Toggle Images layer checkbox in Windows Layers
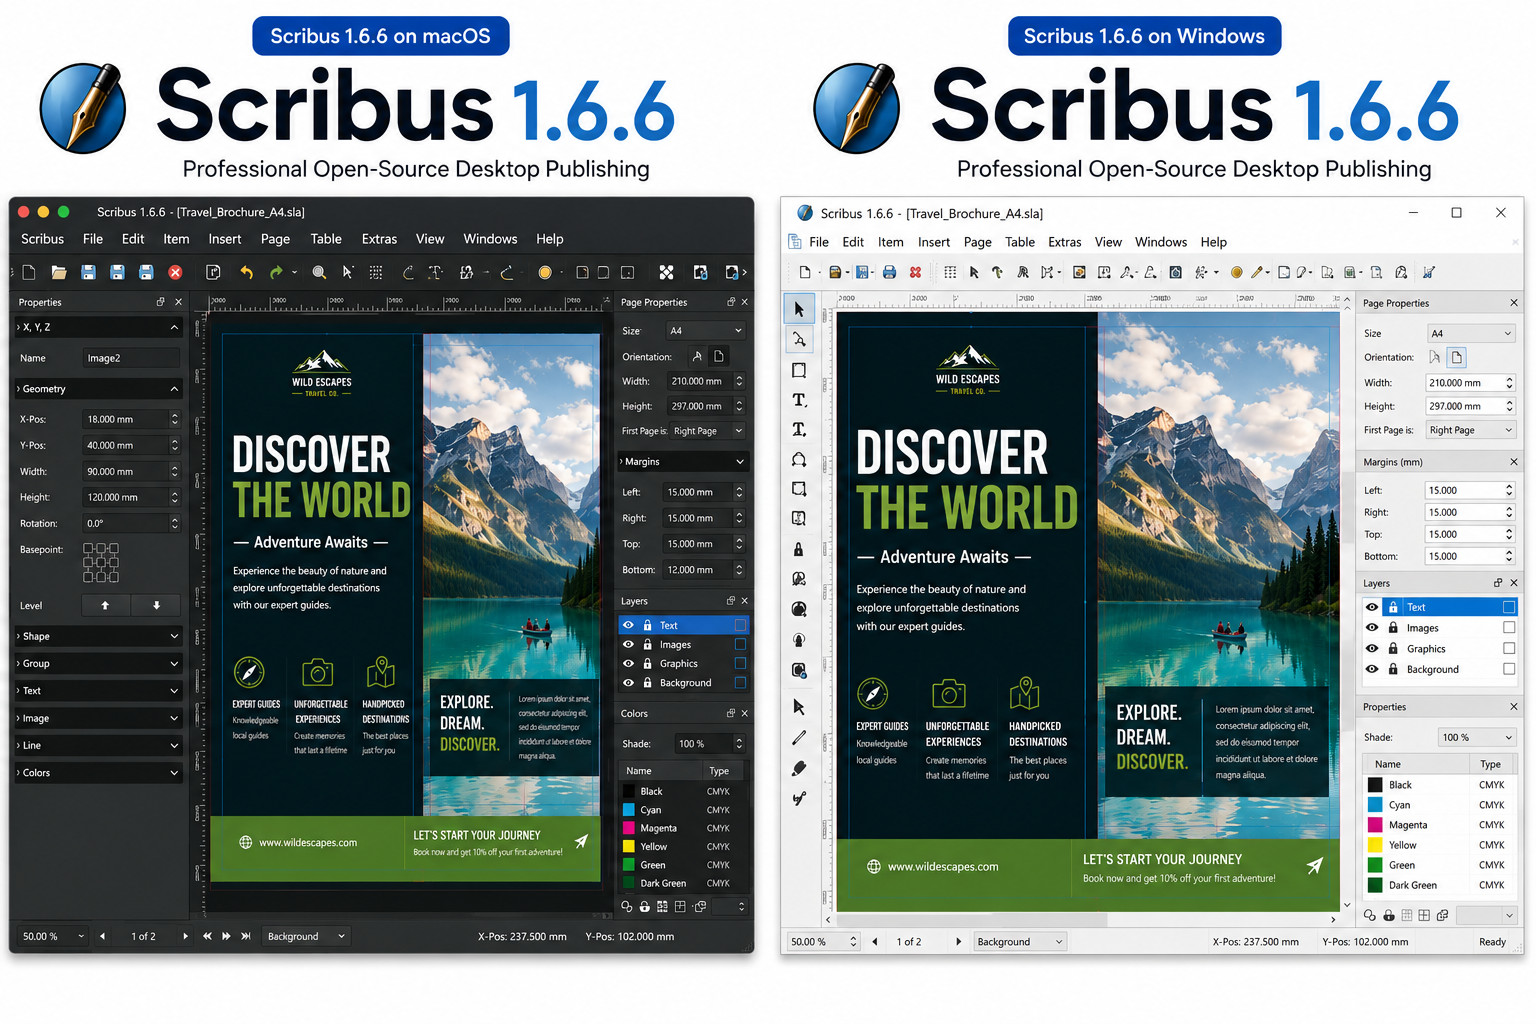 pyautogui.click(x=1509, y=627)
